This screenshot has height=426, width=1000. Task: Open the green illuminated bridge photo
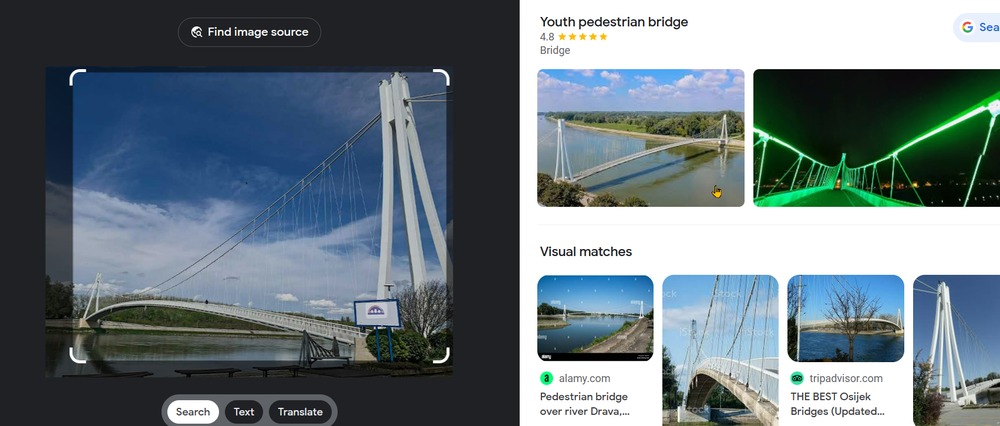[876, 138]
